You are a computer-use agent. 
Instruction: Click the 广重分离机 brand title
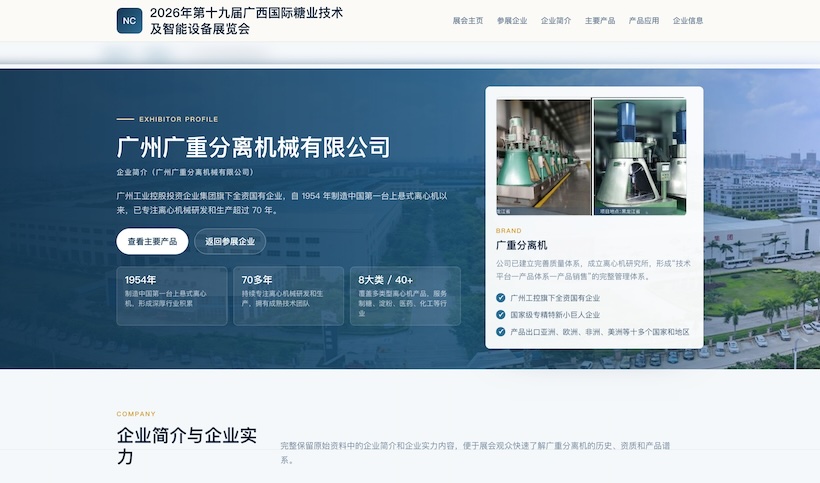click(521, 245)
